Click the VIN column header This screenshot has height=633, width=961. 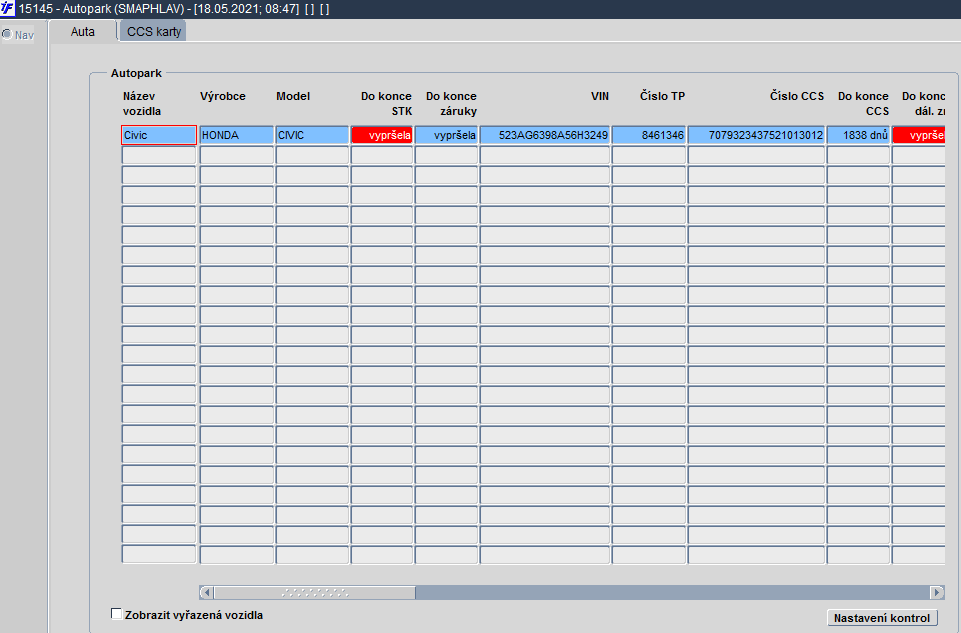coord(599,96)
